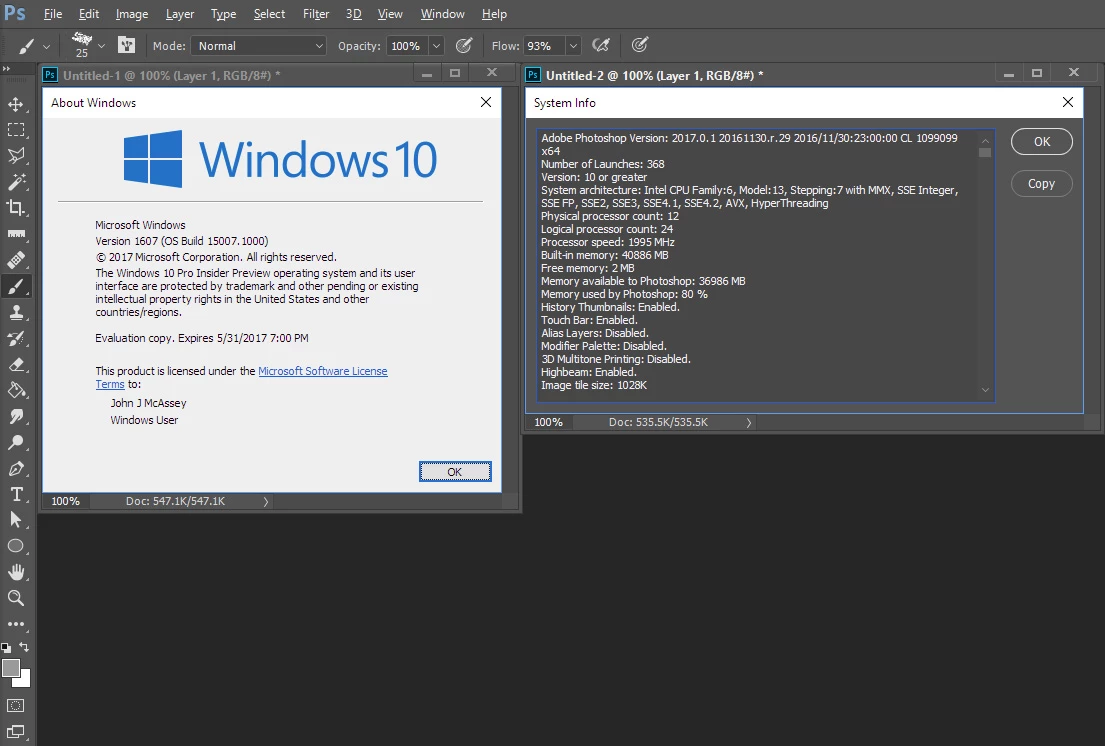
Task: Click Copy in the System Info dialog
Action: coord(1042,184)
